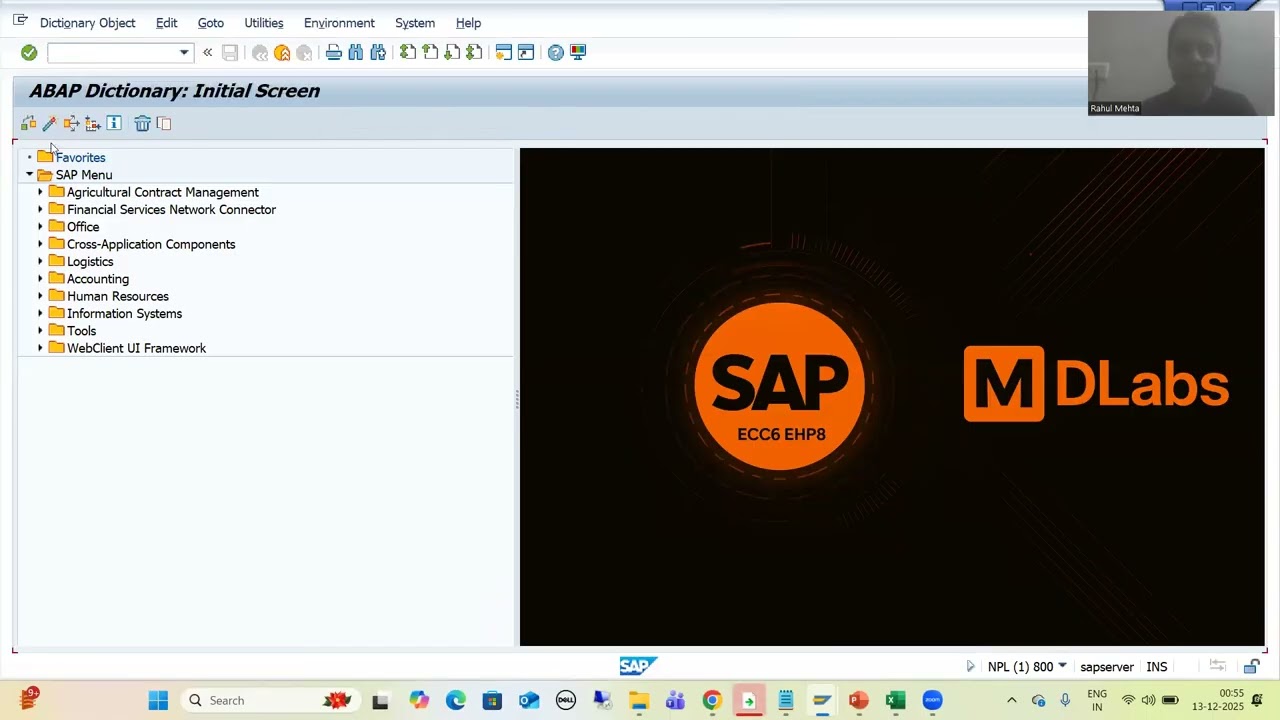Click the orange Exit icon
This screenshot has height=720, width=1280.
[x=282, y=52]
